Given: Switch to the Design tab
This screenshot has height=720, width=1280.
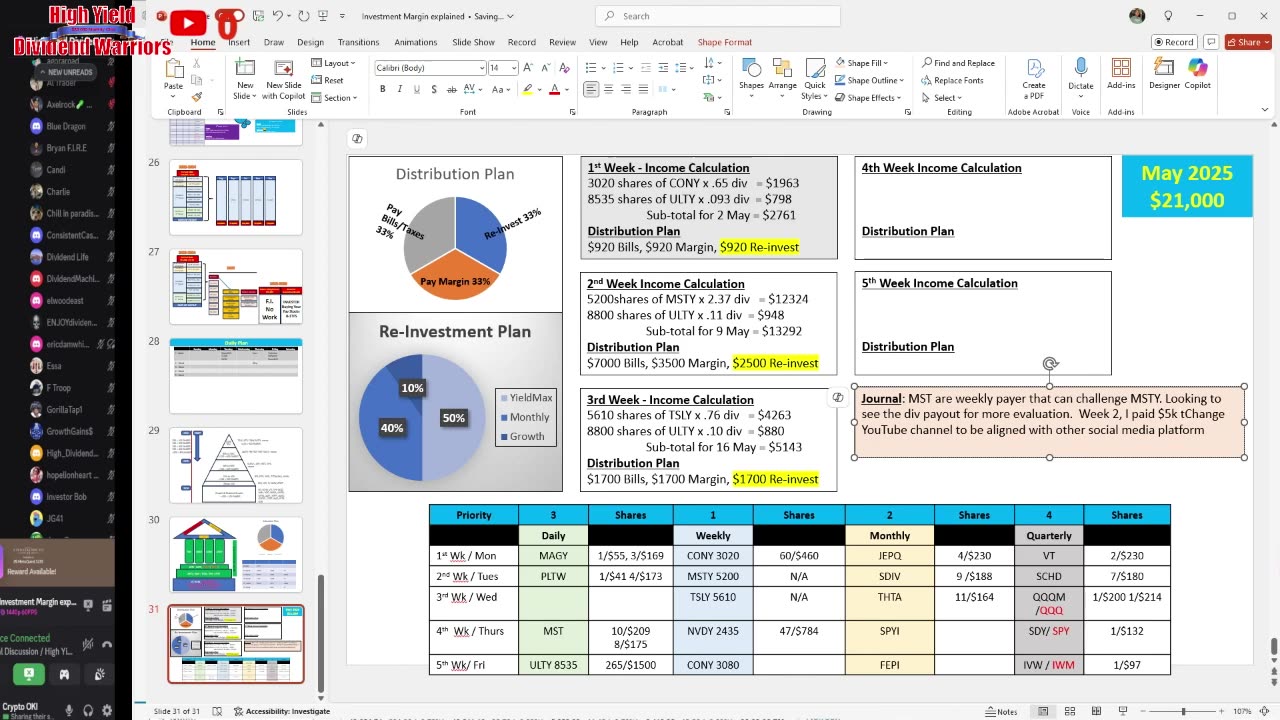Looking at the screenshot, I should pyautogui.click(x=310, y=42).
